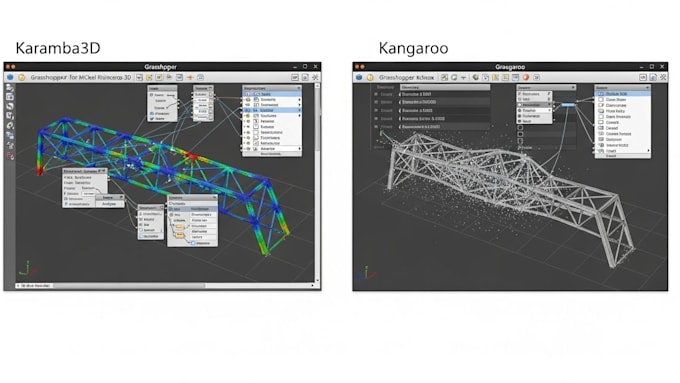680x383 pixels.
Task: Expand the arrow on the bottom 'Foaett' row in Kangaroo panel
Action: click(648, 151)
